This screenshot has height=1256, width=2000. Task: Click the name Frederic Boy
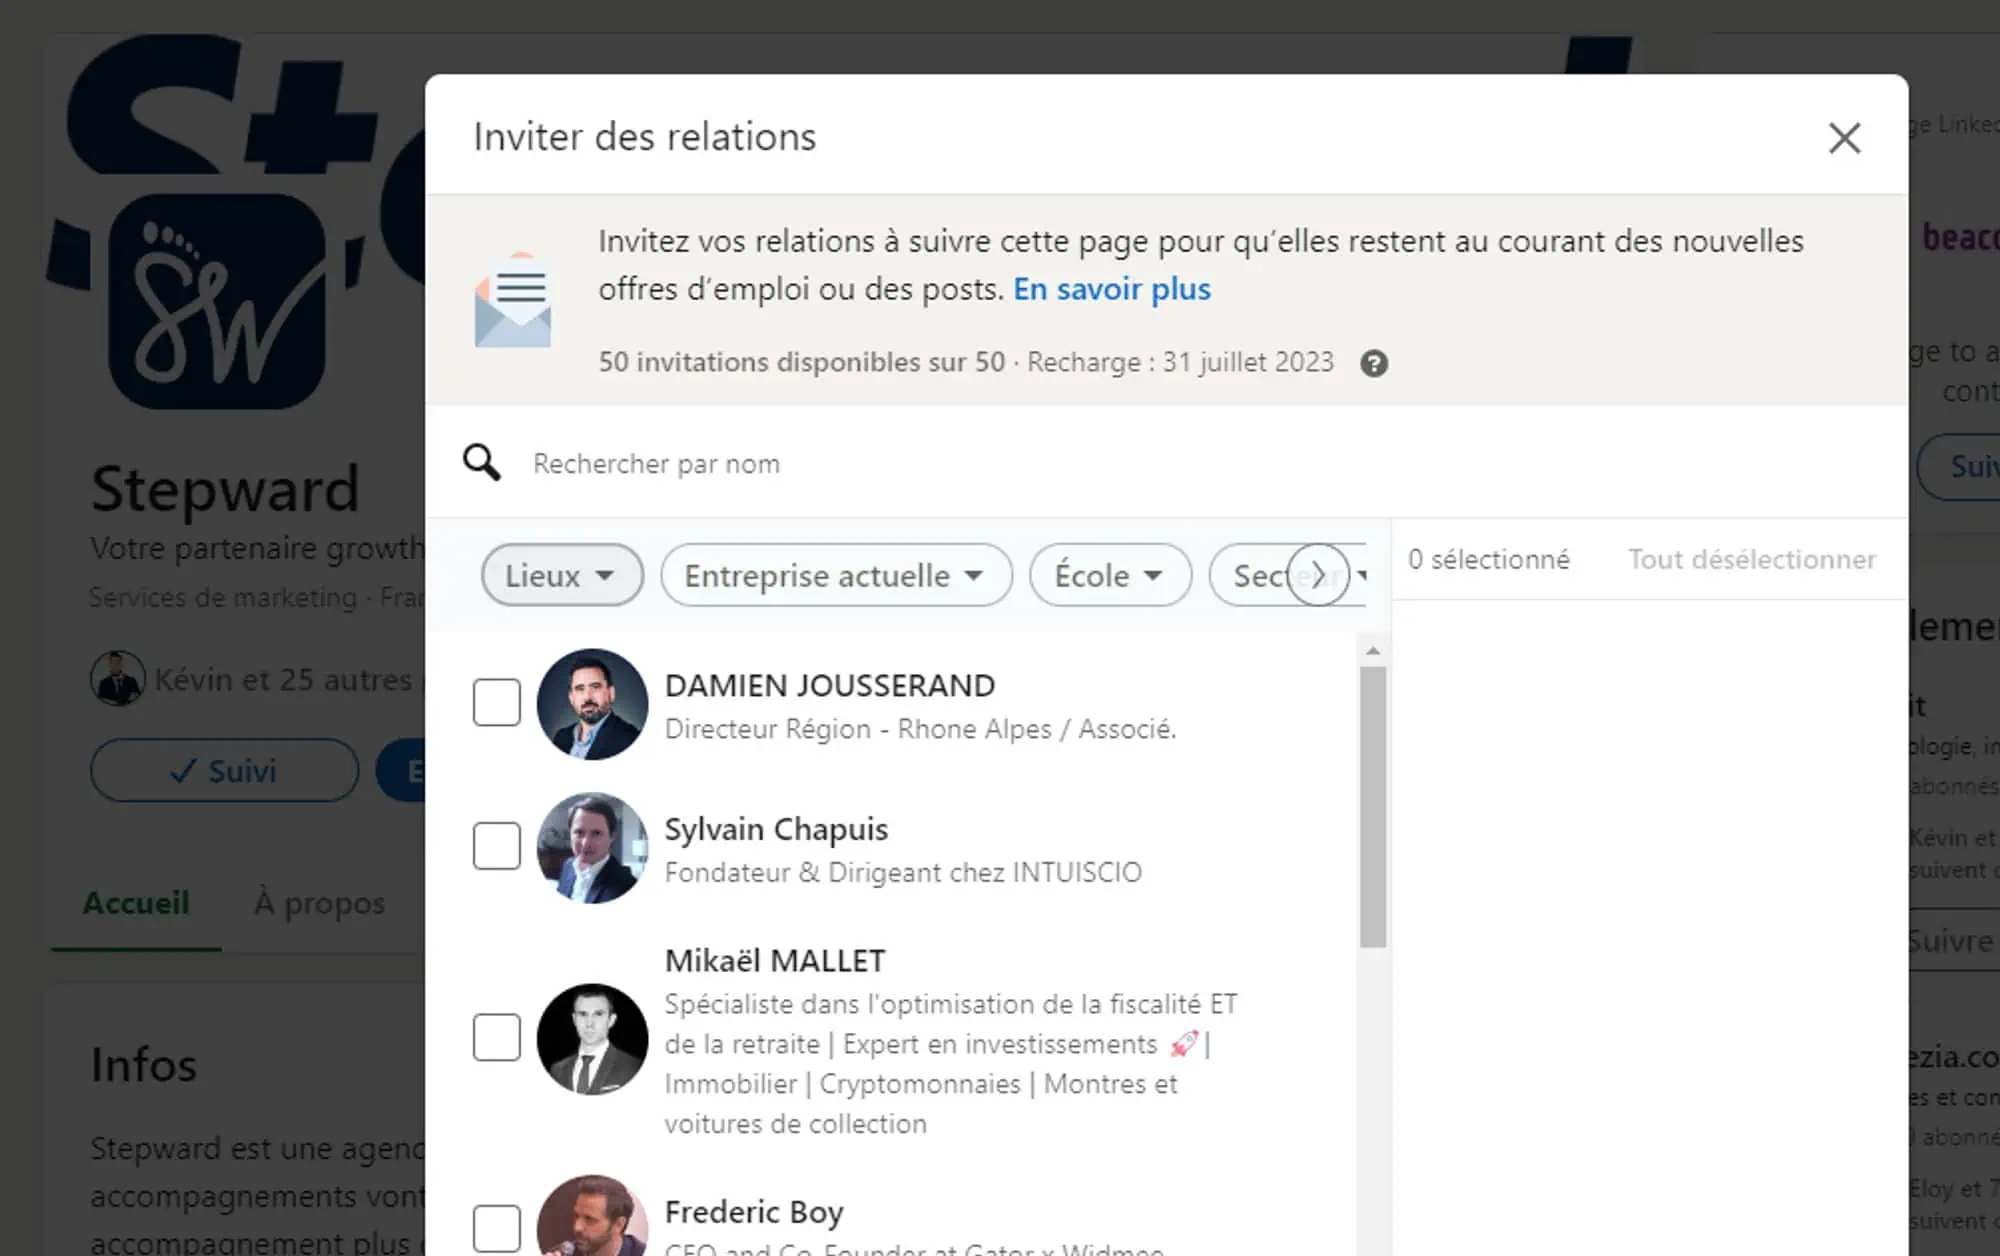[754, 1212]
